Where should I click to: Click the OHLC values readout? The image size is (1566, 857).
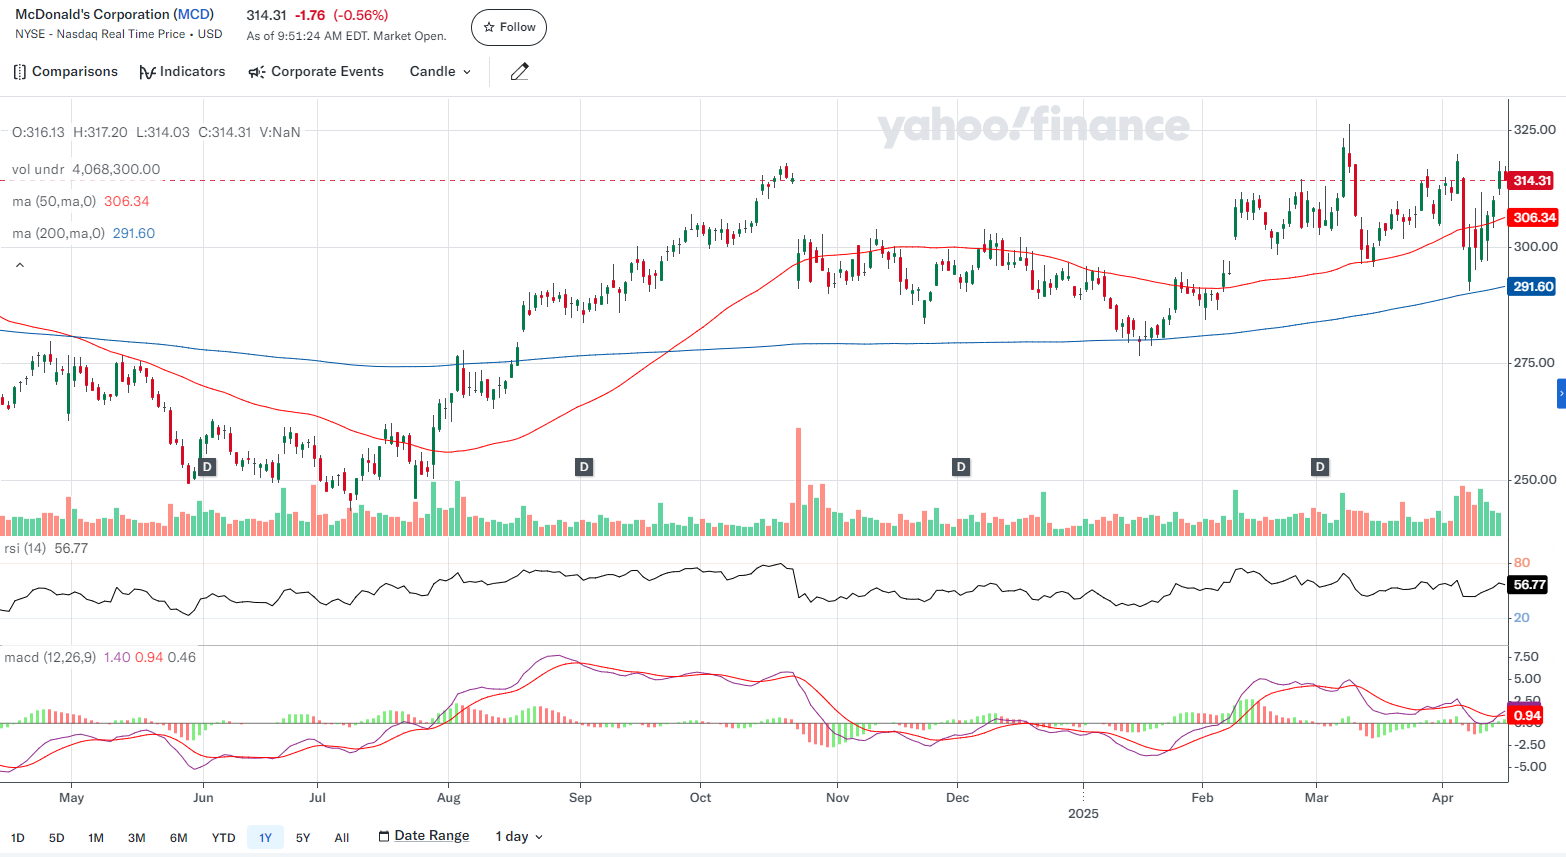(x=156, y=132)
